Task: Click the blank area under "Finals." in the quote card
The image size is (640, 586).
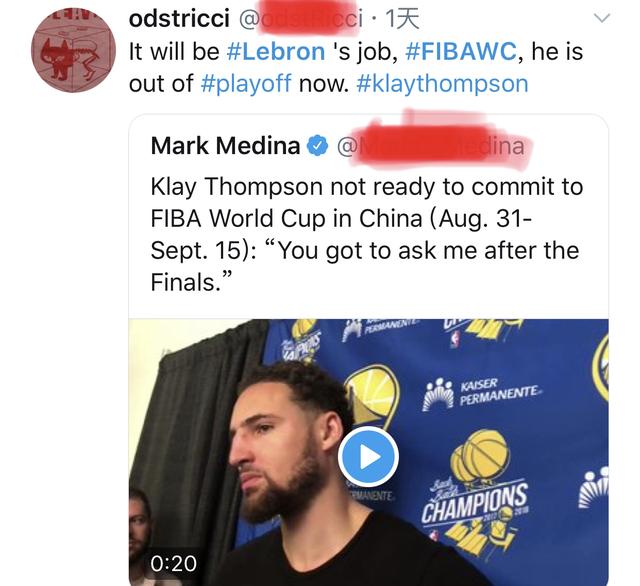Action: tap(368, 306)
